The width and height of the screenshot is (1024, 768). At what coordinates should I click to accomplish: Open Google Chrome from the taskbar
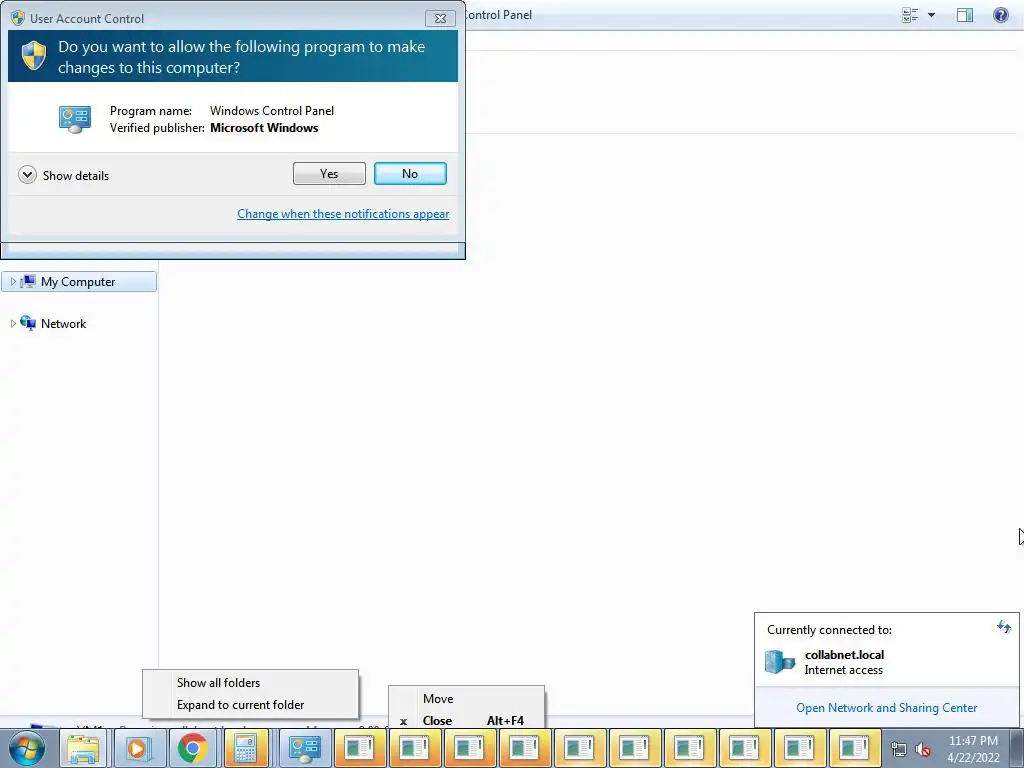click(193, 748)
